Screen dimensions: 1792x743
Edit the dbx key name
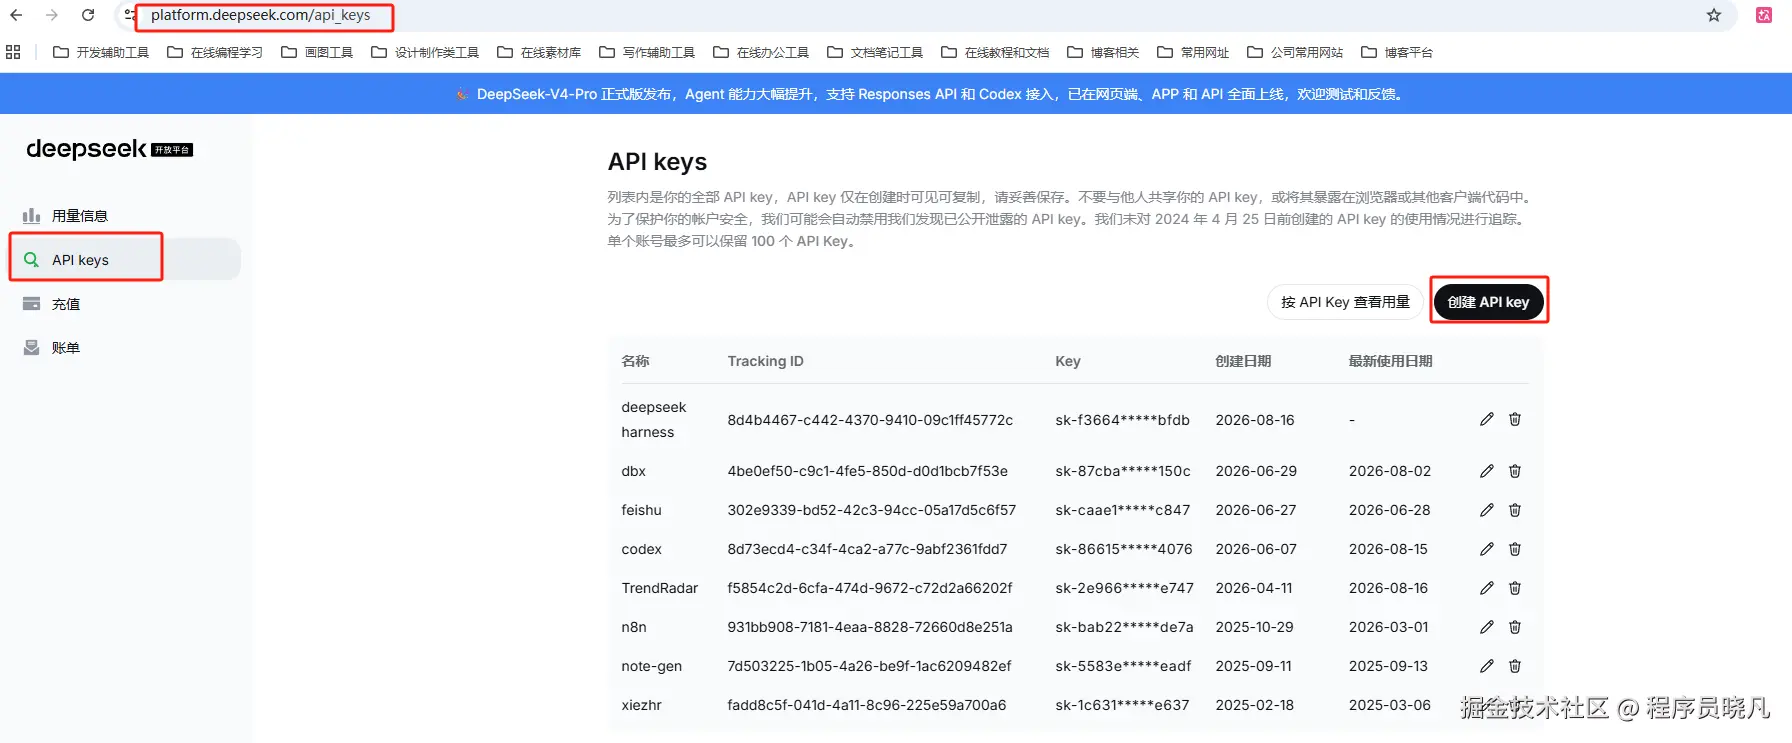click(1487, 471)
